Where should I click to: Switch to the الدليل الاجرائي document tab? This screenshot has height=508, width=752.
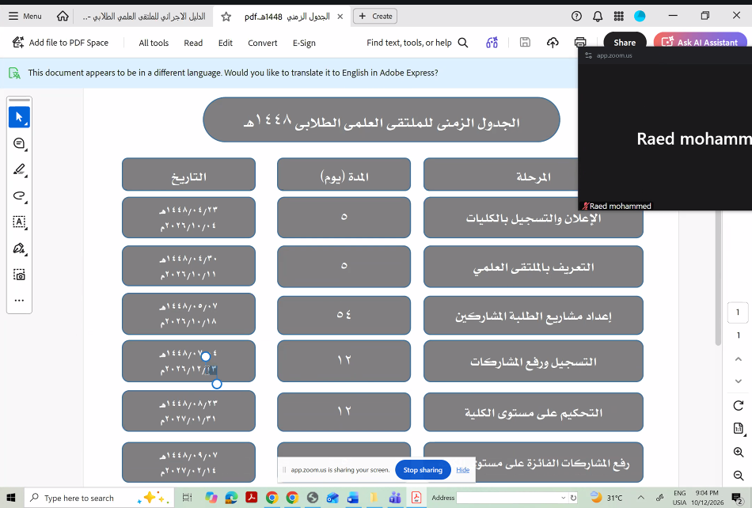point(144,17)
